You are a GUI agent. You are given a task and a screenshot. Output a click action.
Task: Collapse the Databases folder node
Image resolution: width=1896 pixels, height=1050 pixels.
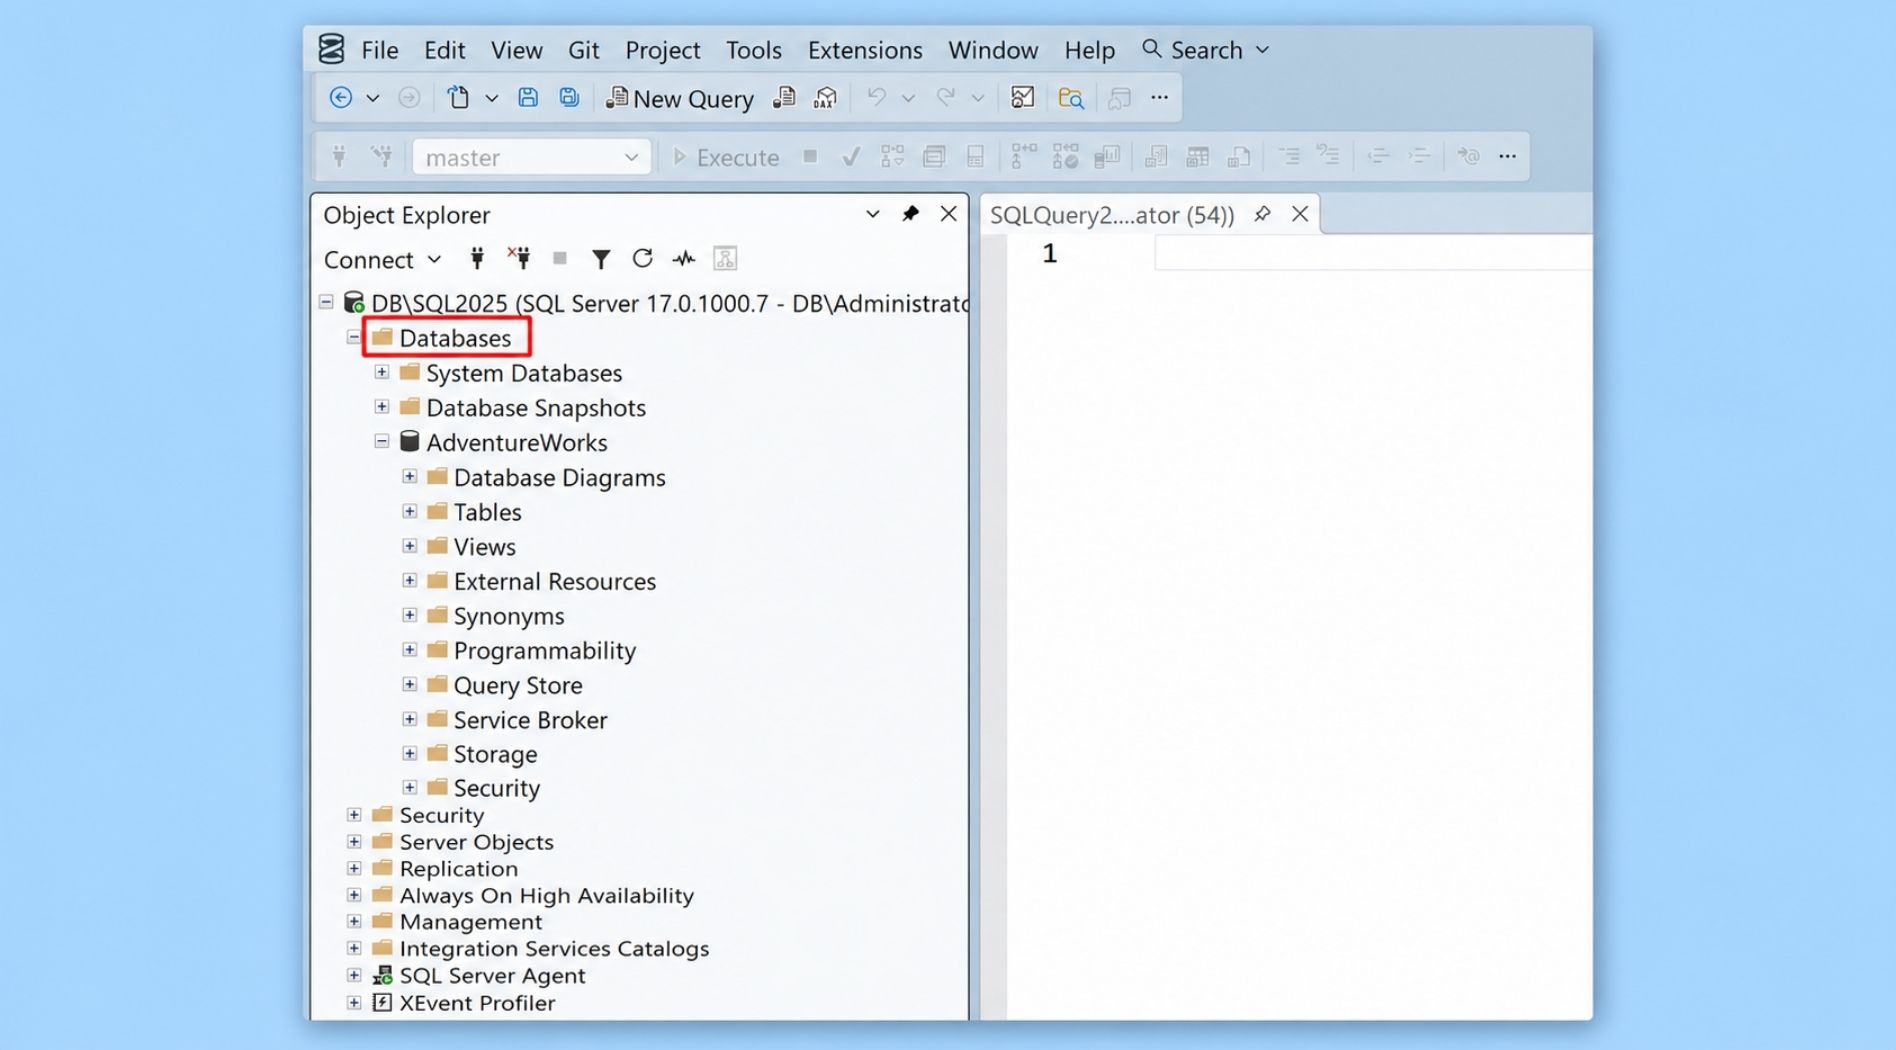[354, 338]
